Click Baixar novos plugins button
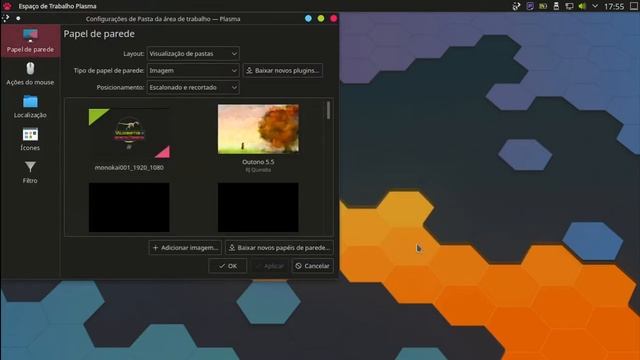Viewport: 640px width, 360px height. [283, 71]
